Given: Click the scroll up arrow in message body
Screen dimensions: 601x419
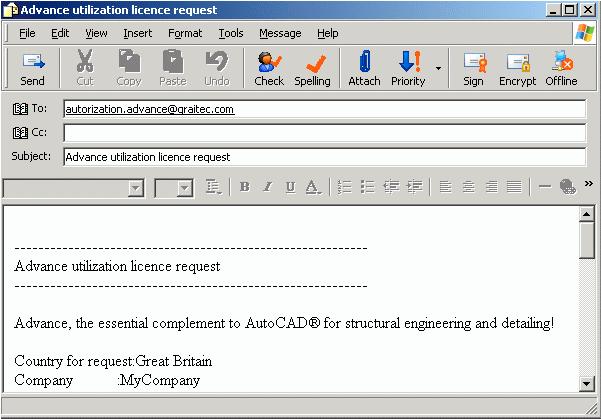Looking at the screenshot, I should [x=586, y=214].
